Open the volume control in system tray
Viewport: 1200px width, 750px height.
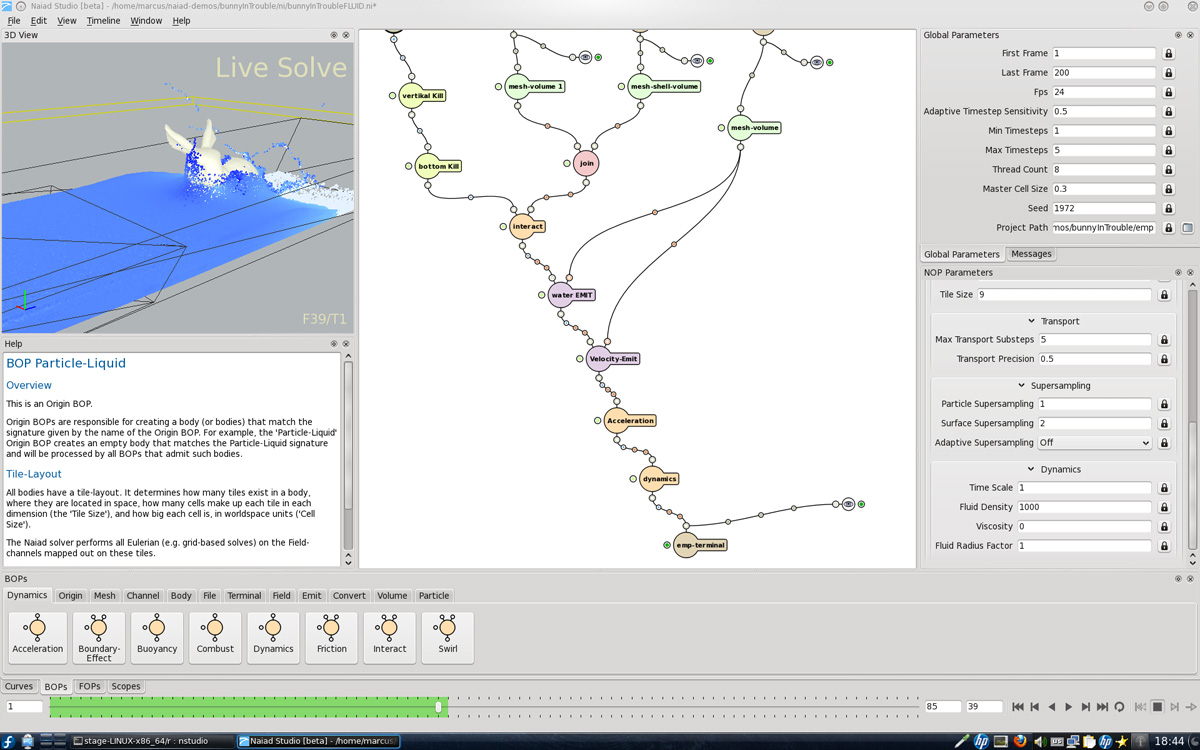click(x=1039, y=741)
